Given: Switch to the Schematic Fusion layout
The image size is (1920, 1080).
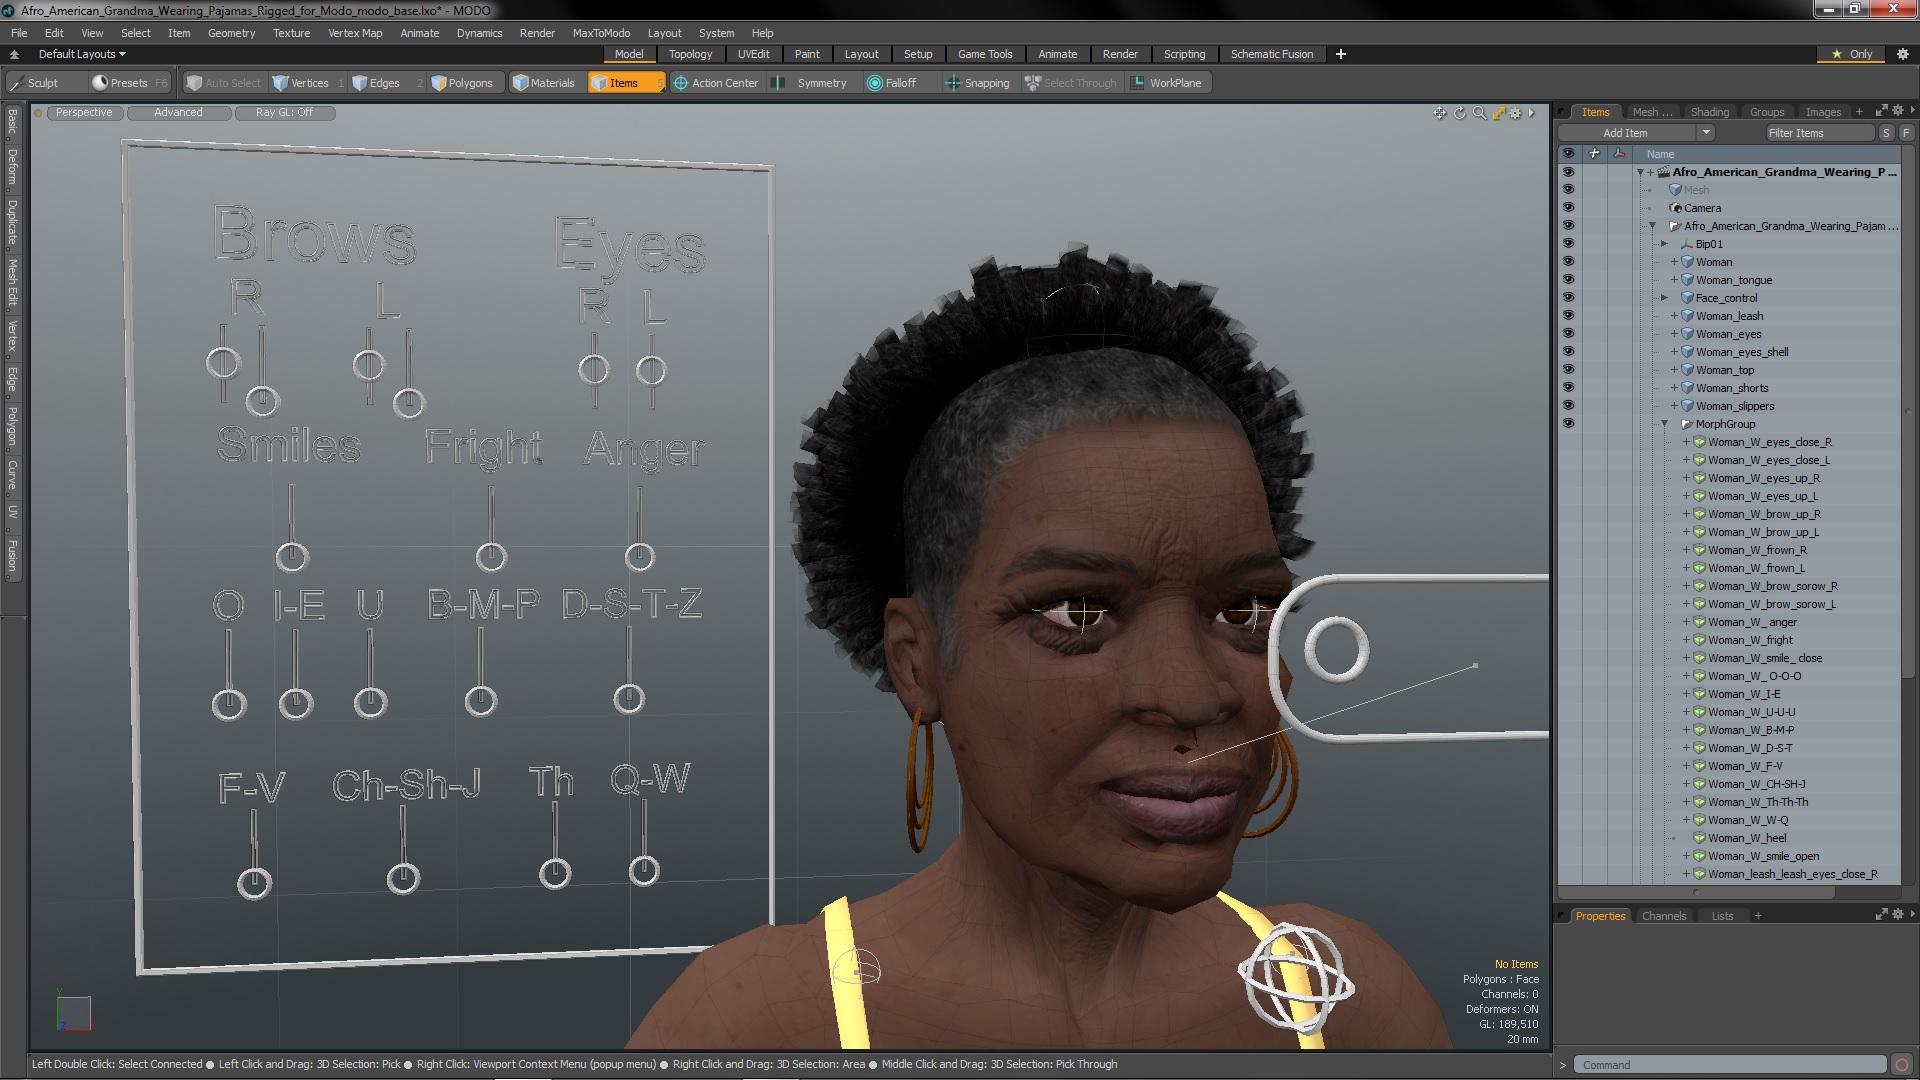Looking at the screenshot, I should 1272,54.
